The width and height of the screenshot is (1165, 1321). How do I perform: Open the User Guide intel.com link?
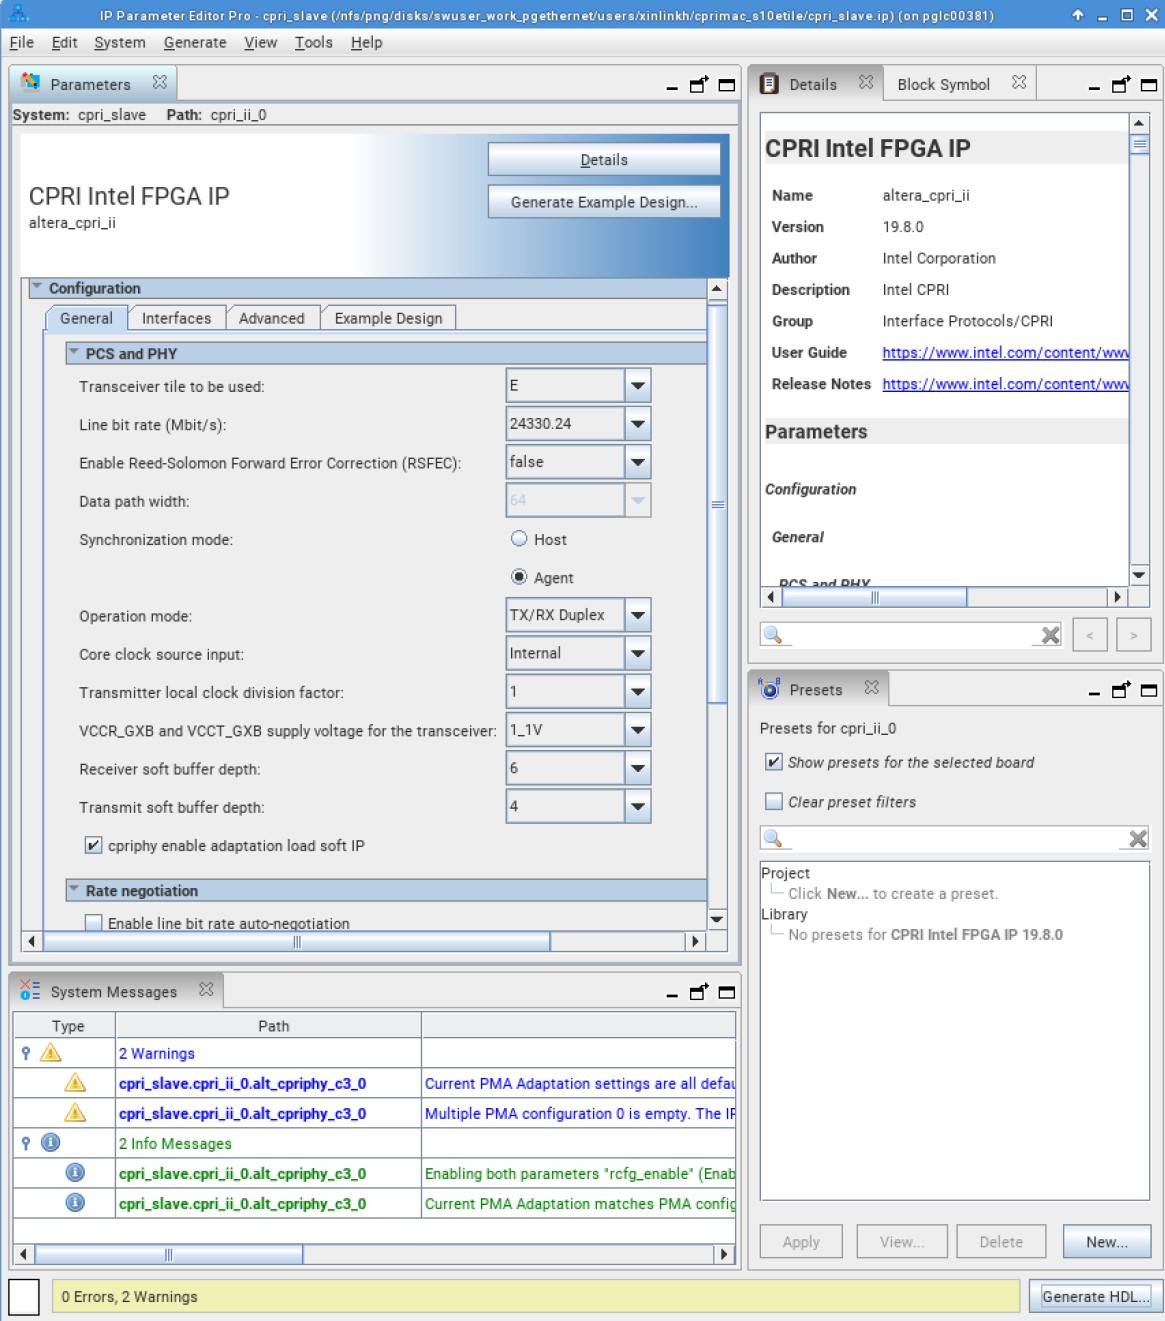tap(1005, 352)
